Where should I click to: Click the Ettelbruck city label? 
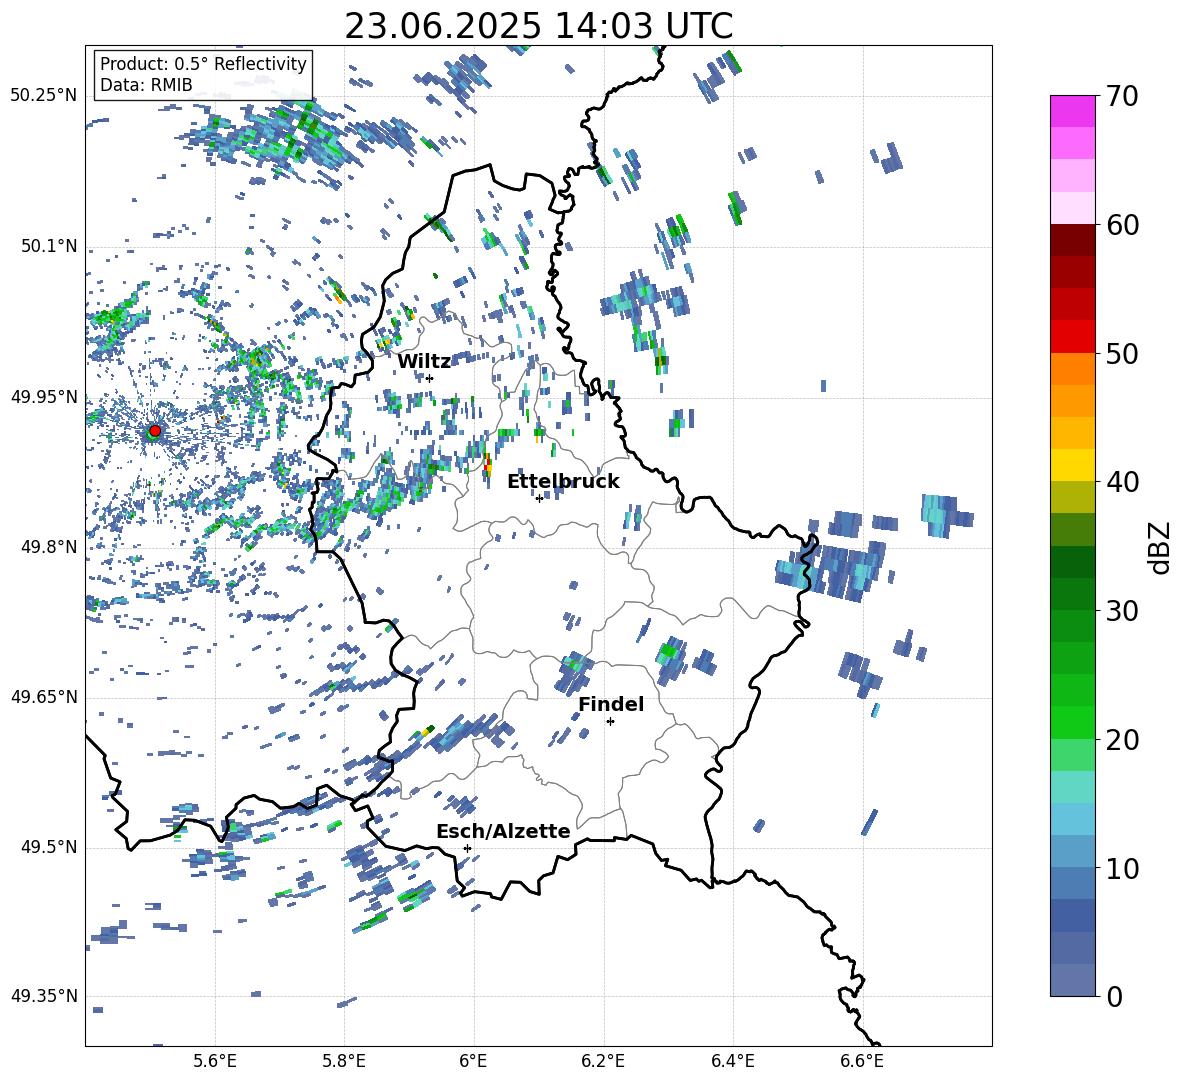(563, 481)
